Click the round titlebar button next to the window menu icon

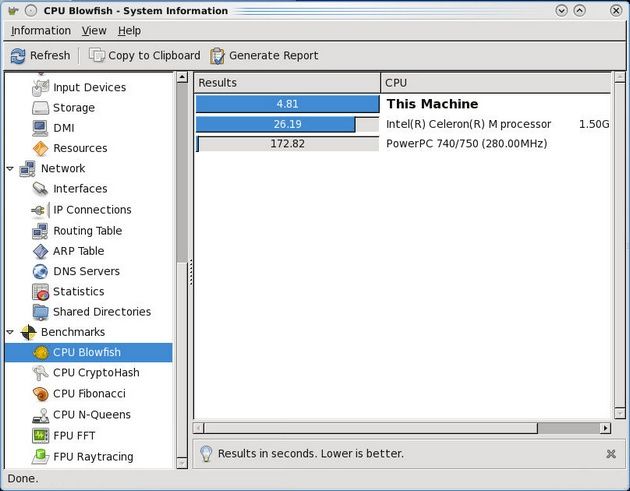tap(31, 10)
